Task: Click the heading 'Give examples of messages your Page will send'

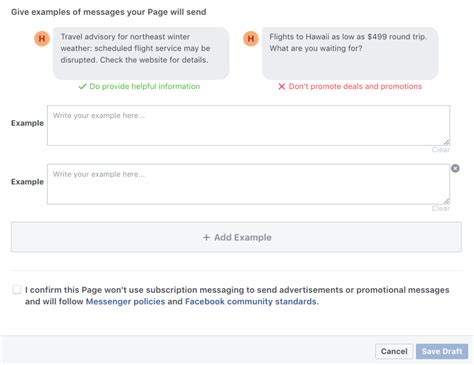Action: pos(109,12)
